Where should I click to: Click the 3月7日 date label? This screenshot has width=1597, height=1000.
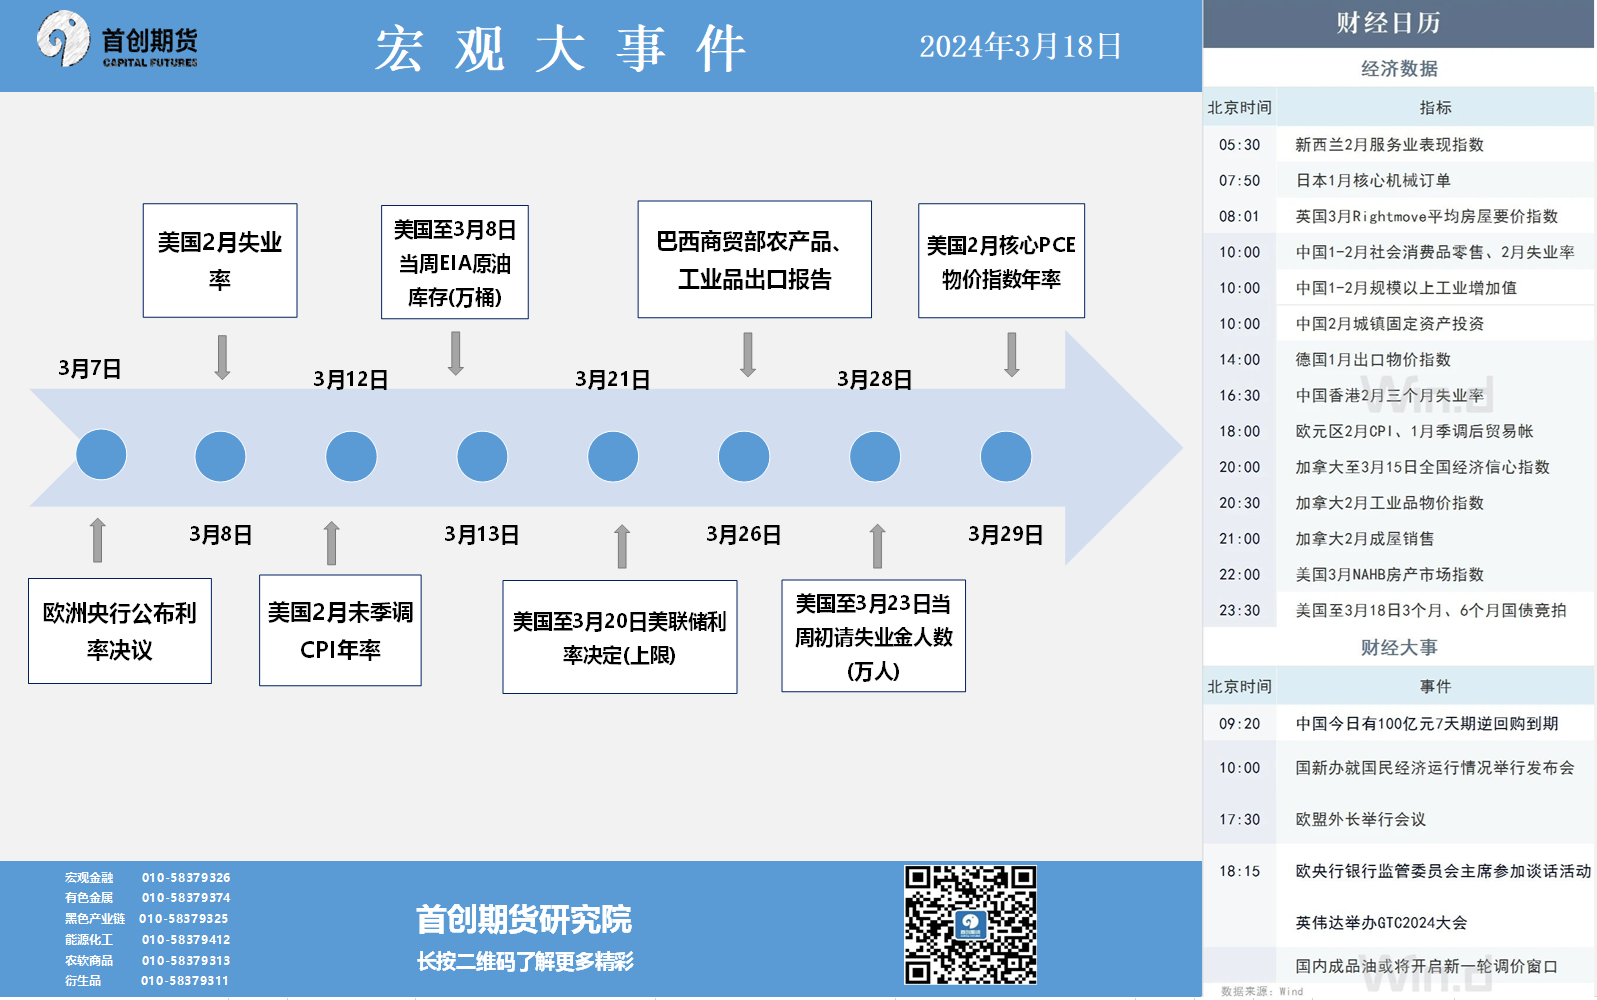(x=90, y=369)
